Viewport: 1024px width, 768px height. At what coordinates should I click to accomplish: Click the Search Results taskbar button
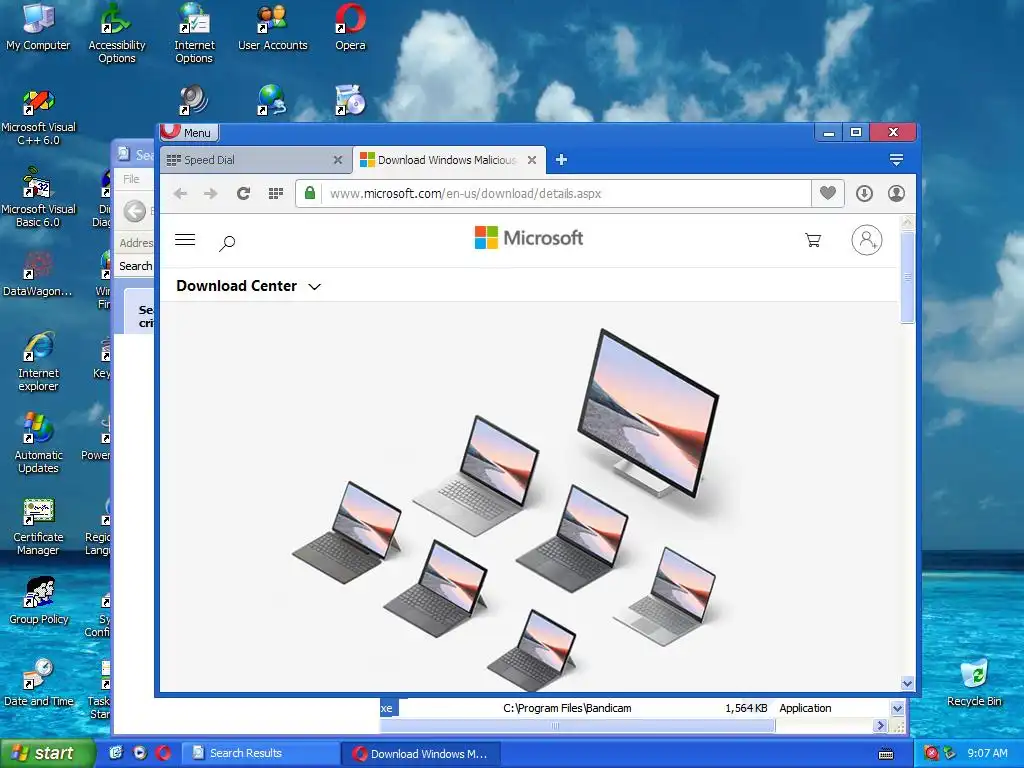[x=260, y=754]
